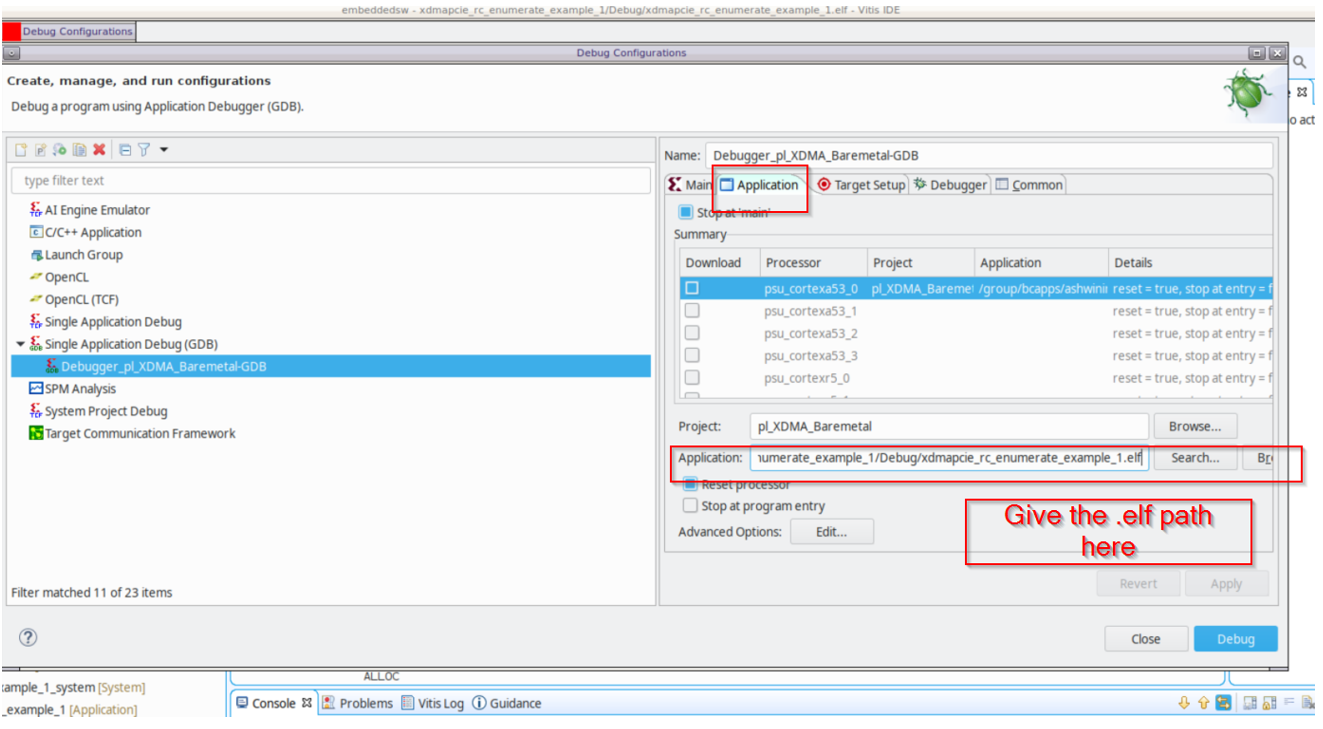Toggle the Stop at 'main' checkbox
The image size is (1323, 729).
tap(685, 212)
